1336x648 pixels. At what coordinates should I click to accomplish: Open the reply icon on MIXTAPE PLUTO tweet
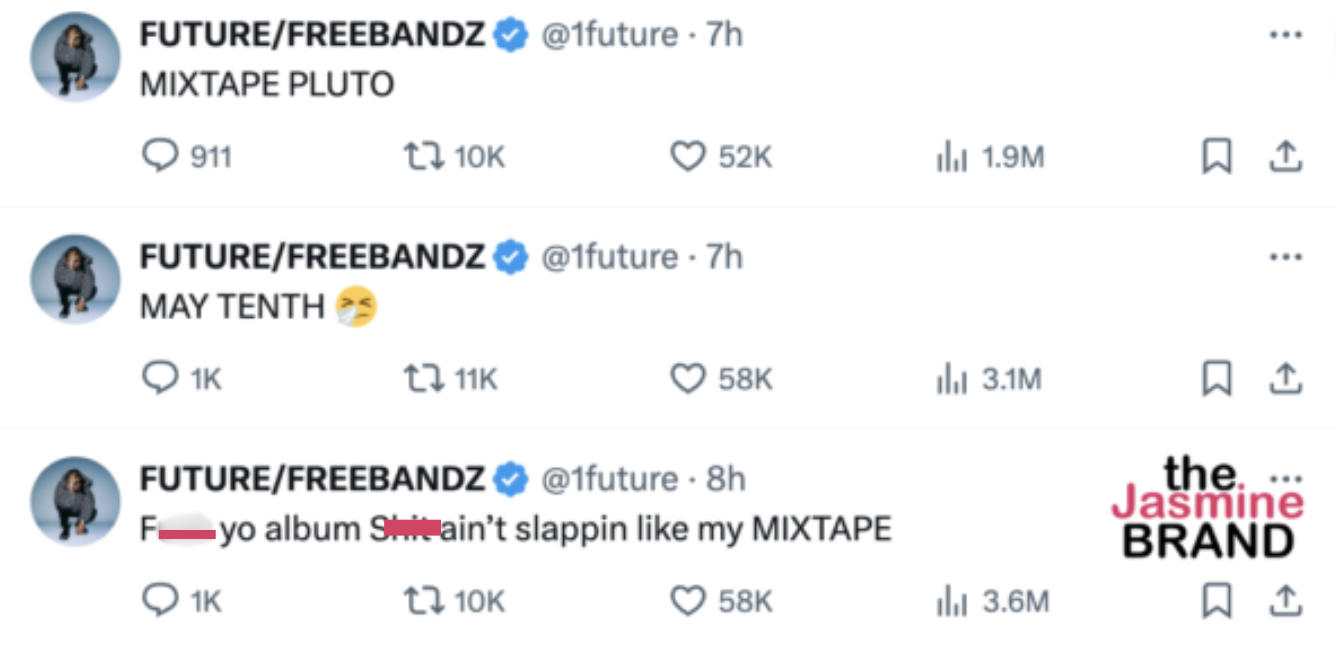(160, 156)
